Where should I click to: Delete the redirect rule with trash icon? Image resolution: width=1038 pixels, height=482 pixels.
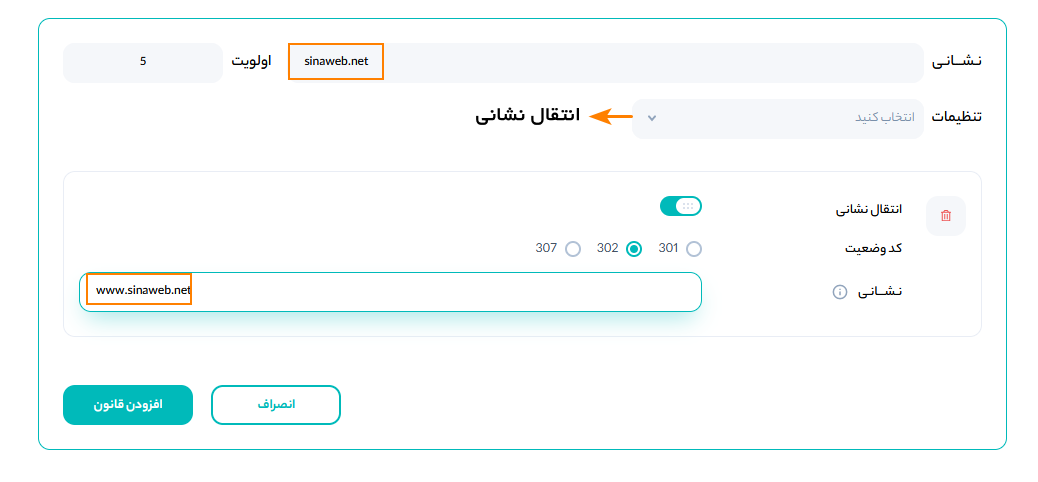click(946, 215)
